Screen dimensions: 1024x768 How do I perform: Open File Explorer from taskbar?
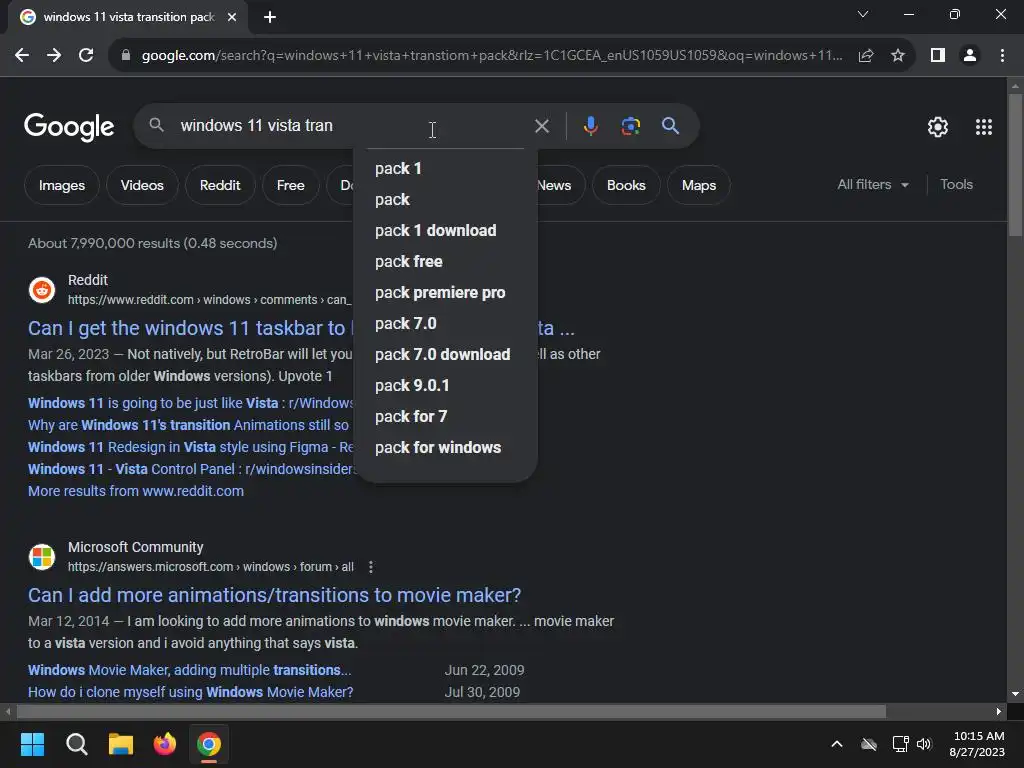121,744
